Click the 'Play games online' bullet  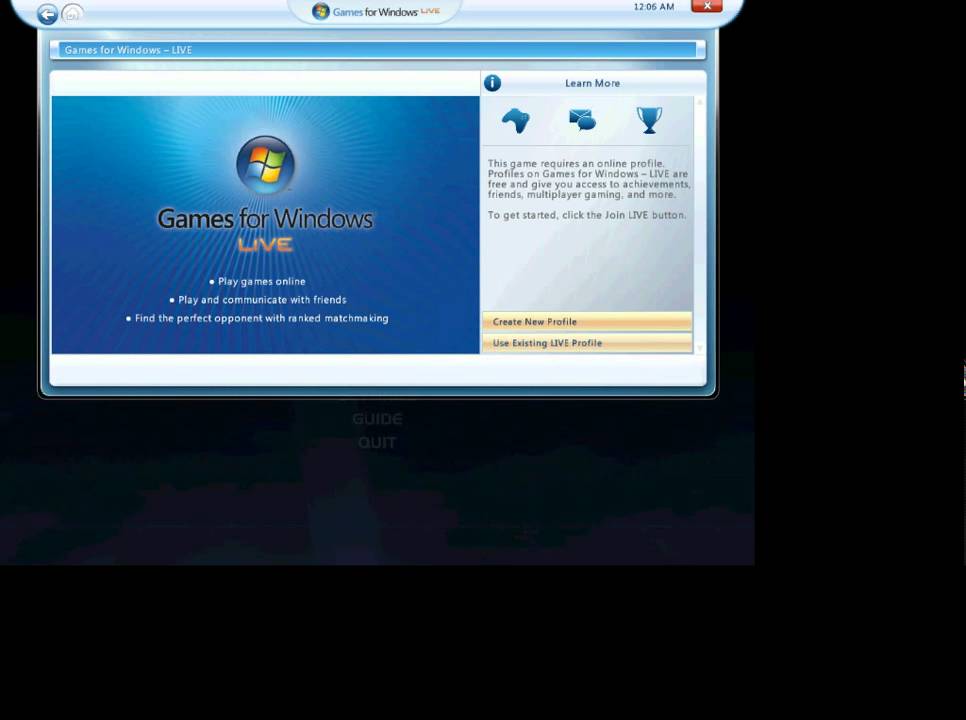tap(257, 281)
